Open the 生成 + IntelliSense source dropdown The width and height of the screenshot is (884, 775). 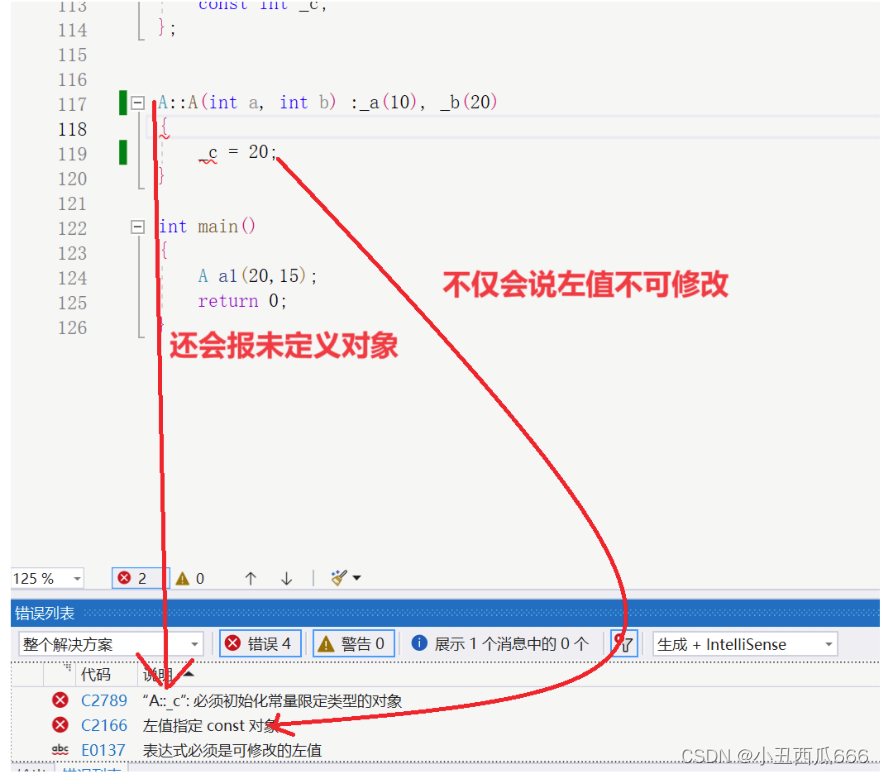[744, 644]
